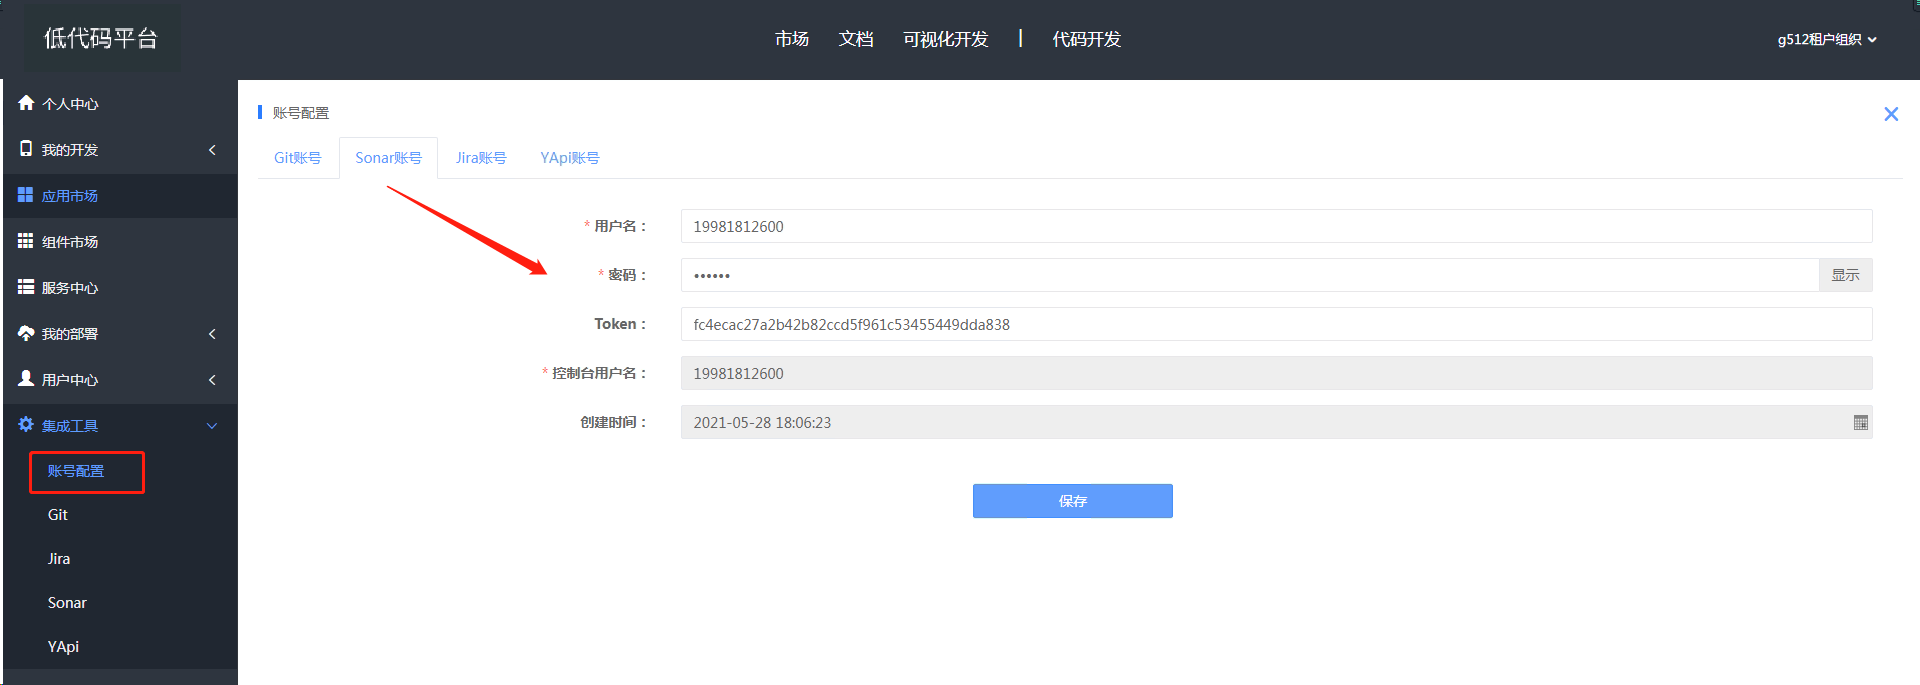Select 代码开发 in the top navigation

pyautogui.click(x=1087, y=39)
